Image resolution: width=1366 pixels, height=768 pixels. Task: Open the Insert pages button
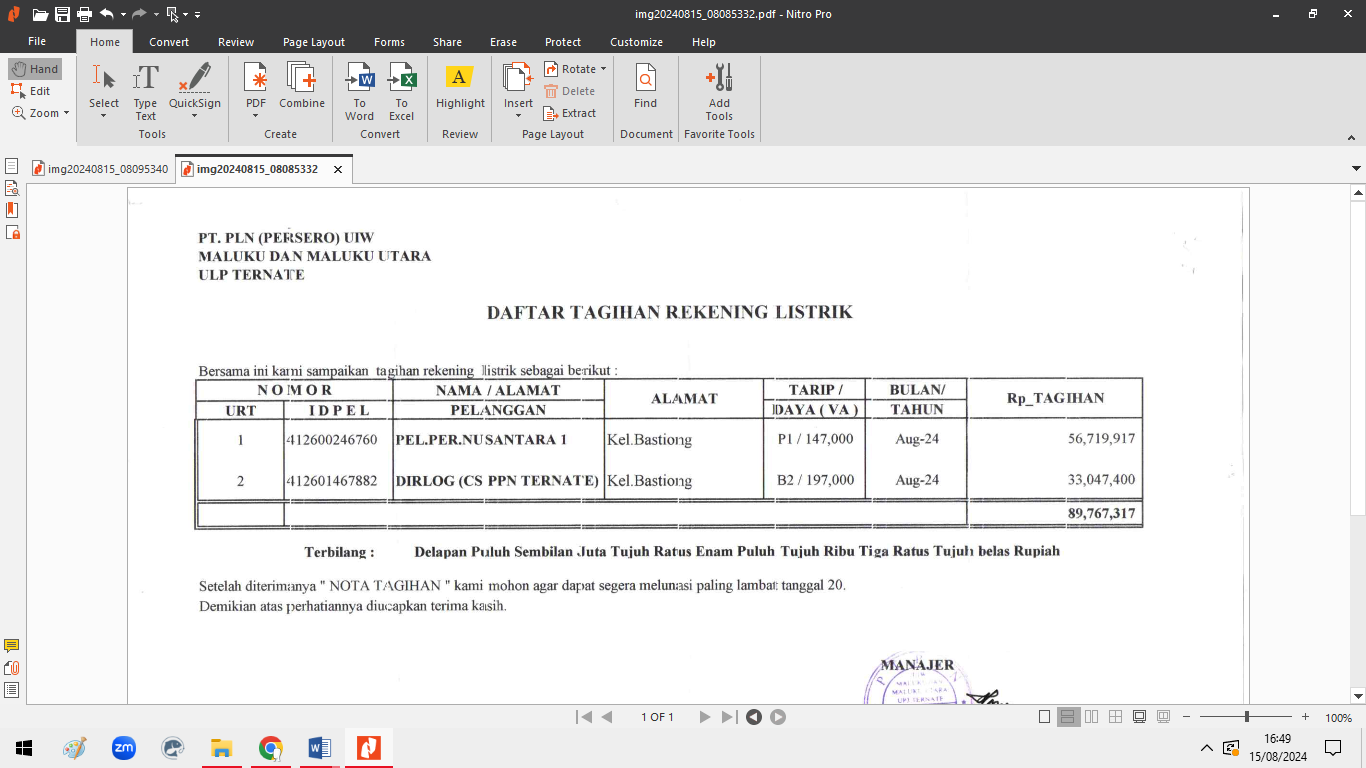518,91
